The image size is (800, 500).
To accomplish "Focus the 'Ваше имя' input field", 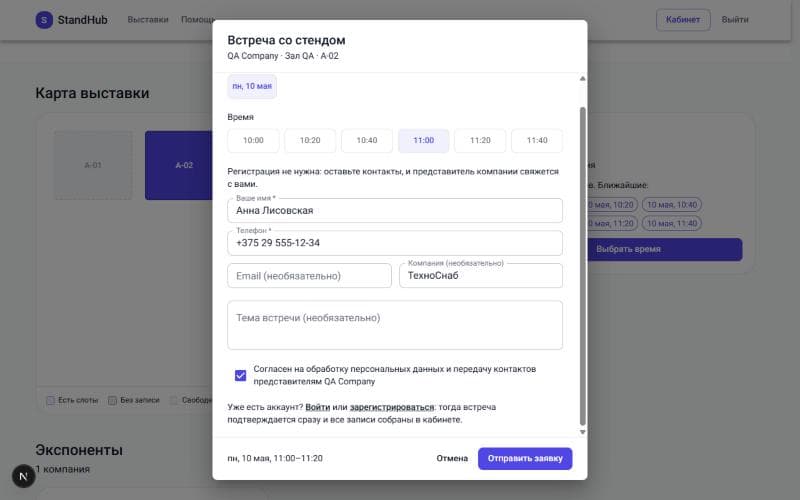I will [x=395, y=210].
